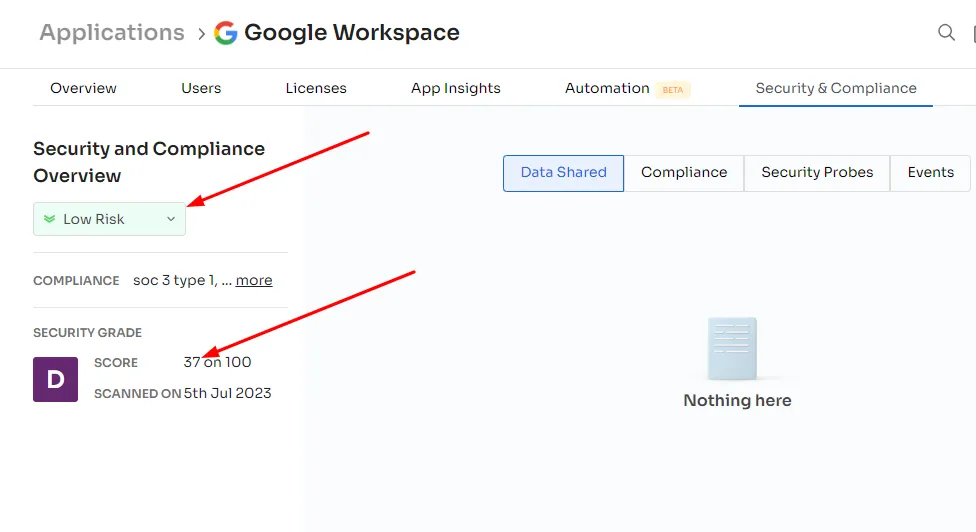Click the COMPLIANCE label

(76, 281)
